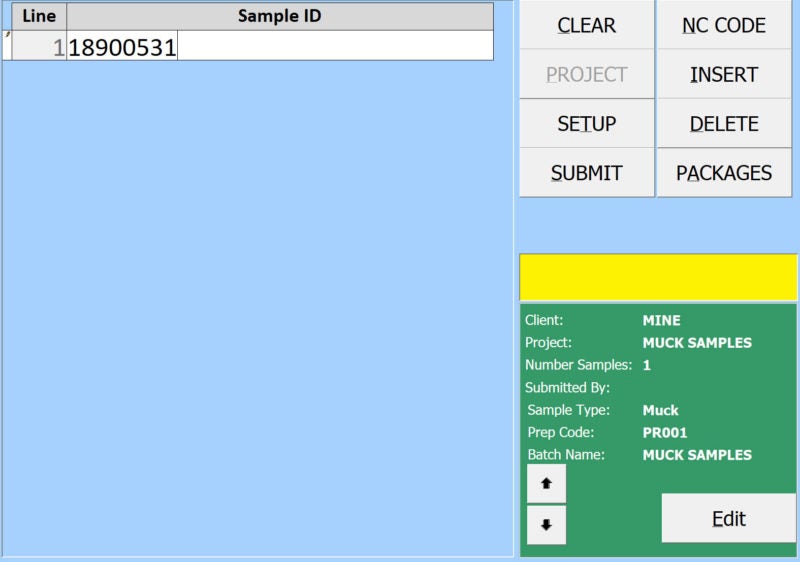Select the greyed PROJECT button

coord(587,74)
